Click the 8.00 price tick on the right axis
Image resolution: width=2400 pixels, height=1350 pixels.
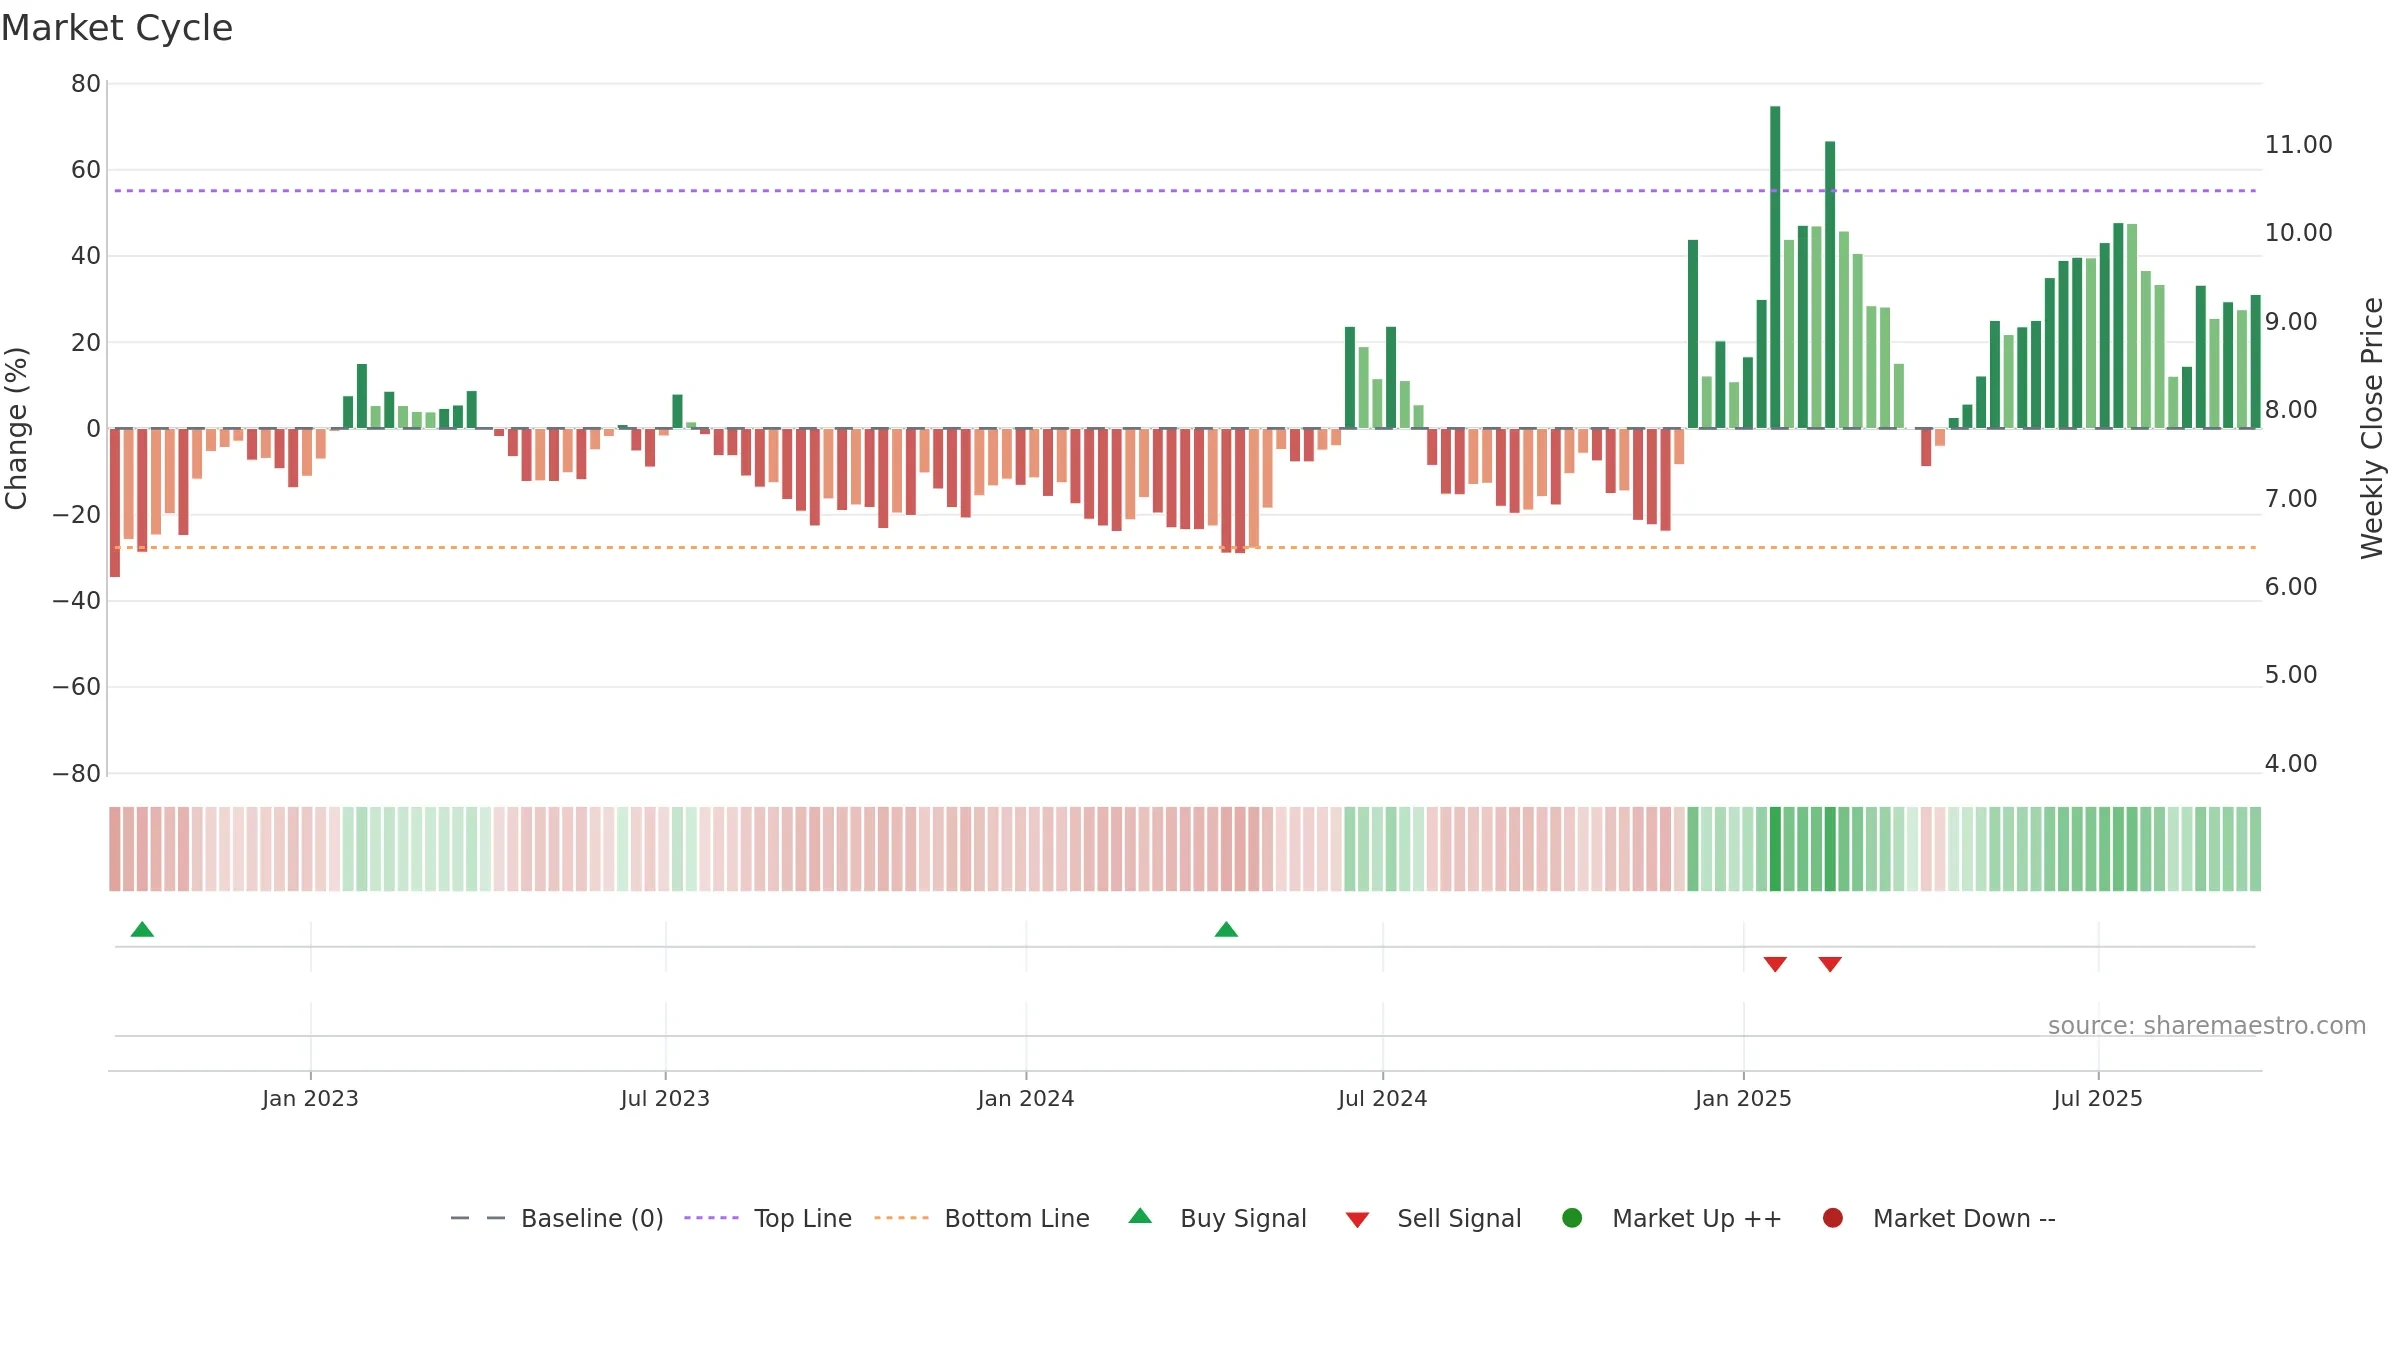point(2291,410)
